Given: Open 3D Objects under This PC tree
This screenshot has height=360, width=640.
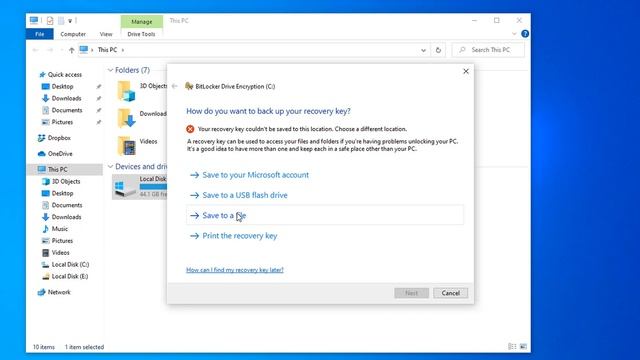Looking at the screenshot, I should point(66,181).
